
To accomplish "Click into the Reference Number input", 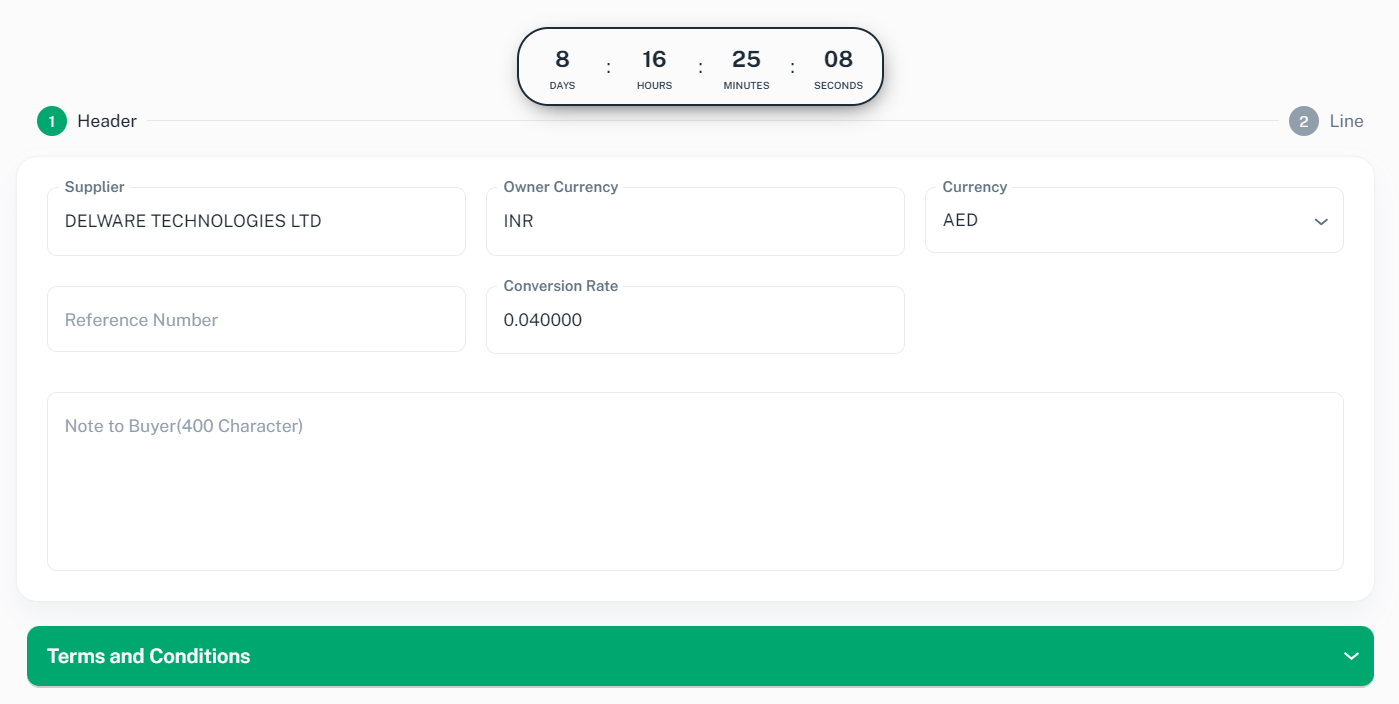I will 256,320.
